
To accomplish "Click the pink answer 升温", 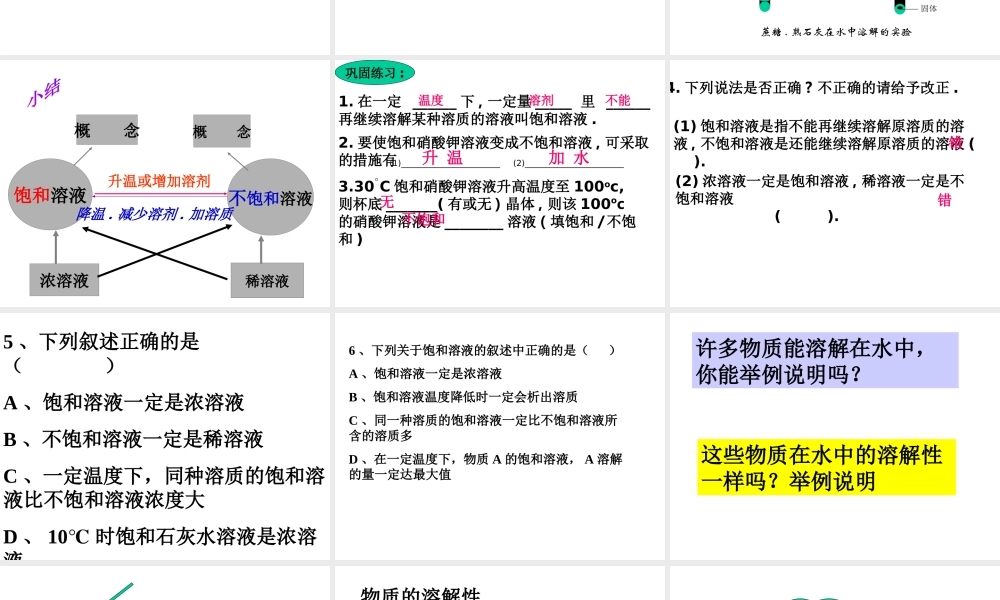I will click(x=441, y=157).
